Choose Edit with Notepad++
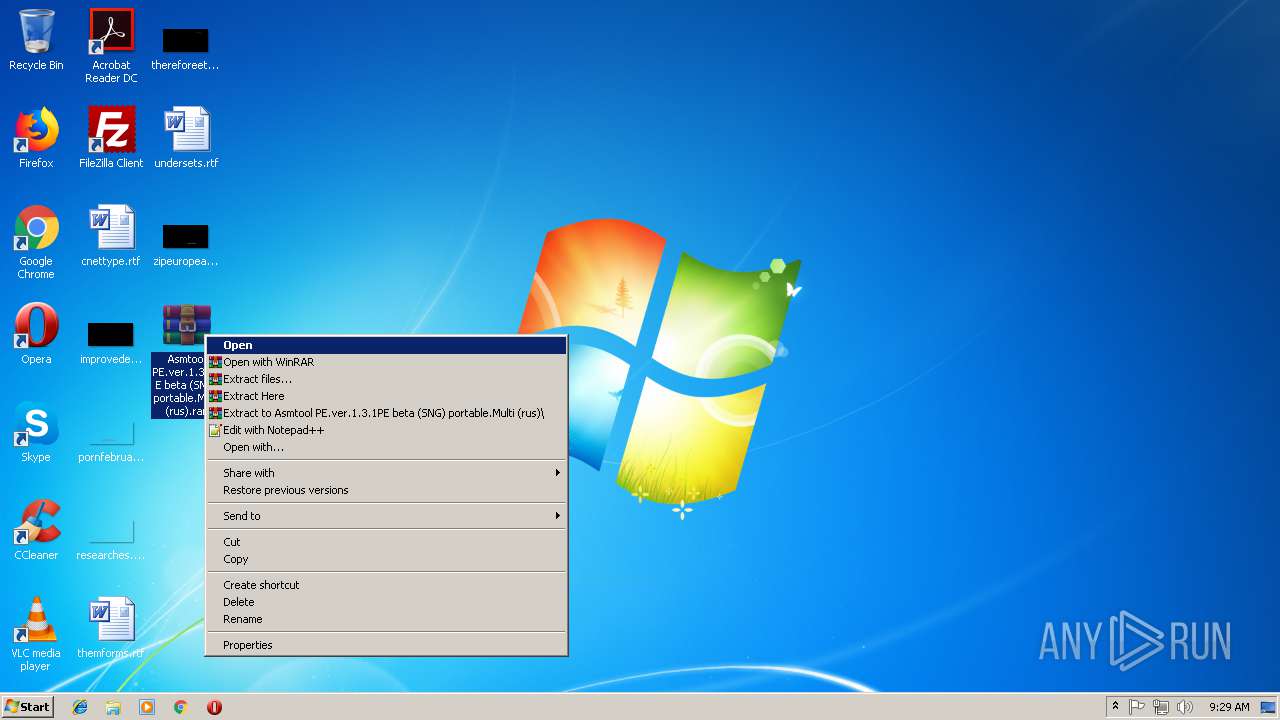Image resolution: width=1280 pixels, height=720 pixels. (386, 430)
